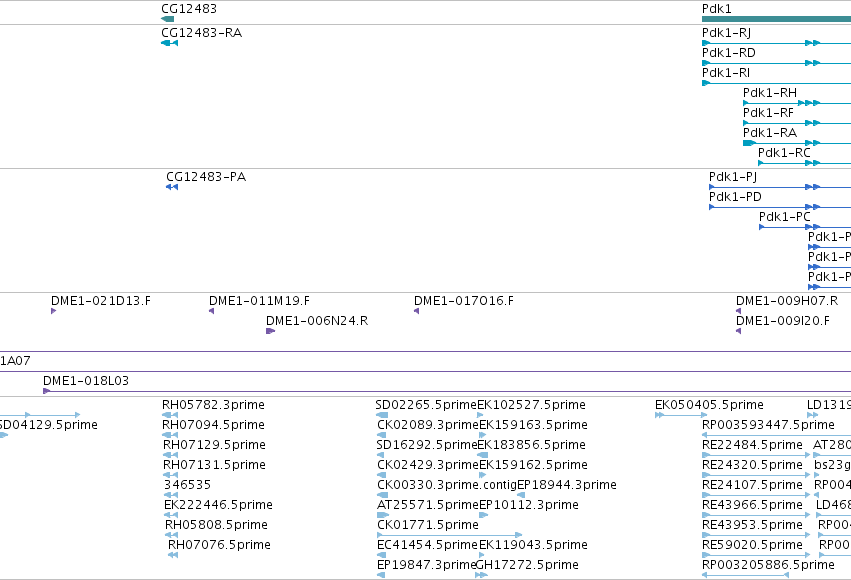Image resolution: width=851 pixels, height=580 pixels.
Task: Select the EP19847.3prime EST
Action: 427,565
